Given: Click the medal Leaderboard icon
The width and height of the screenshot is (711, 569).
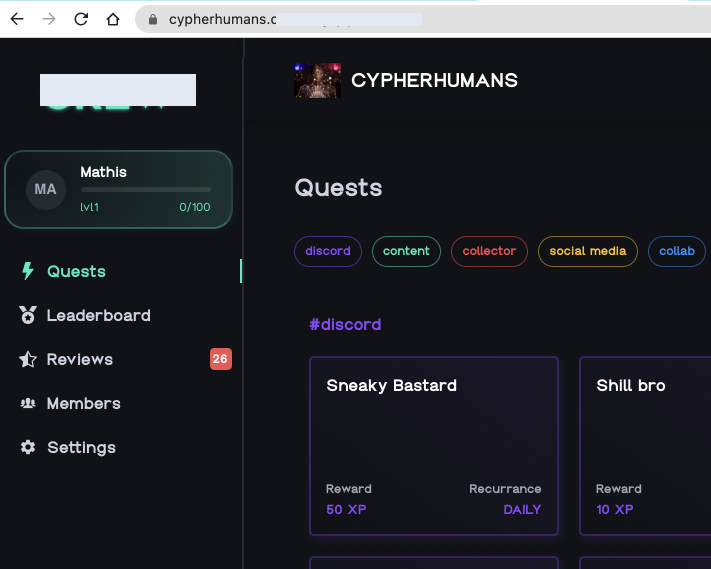Looking at the screenshot, I should tap(28, 315).
